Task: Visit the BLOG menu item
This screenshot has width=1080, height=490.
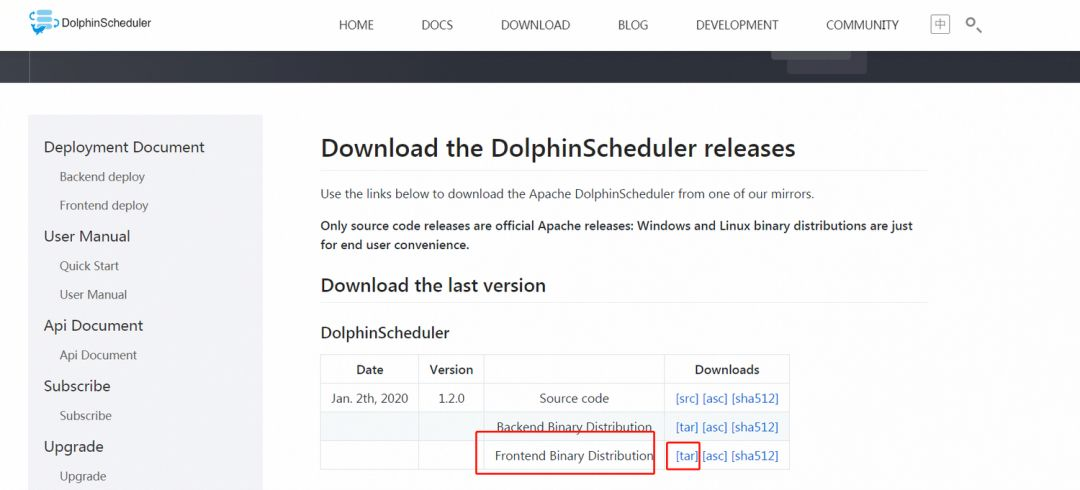Action: coord(633,25)
